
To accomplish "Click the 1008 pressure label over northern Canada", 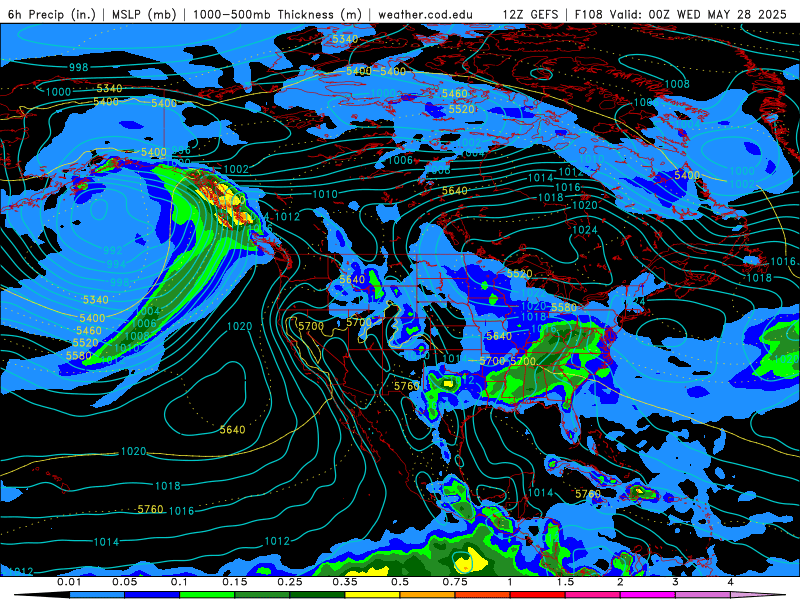I will 677,84.
